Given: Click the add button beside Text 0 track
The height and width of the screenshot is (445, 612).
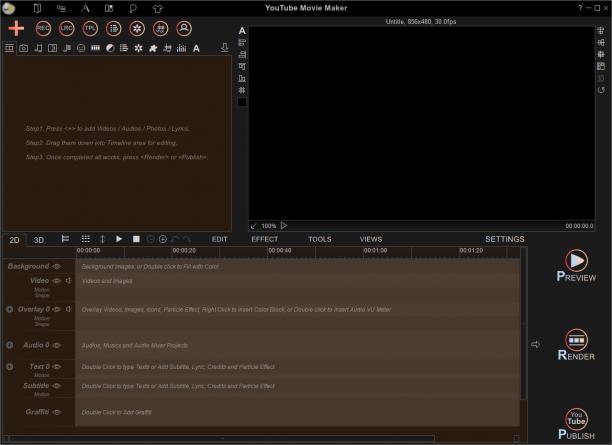Looking at the screenshot, I should (x=10, y=367).
